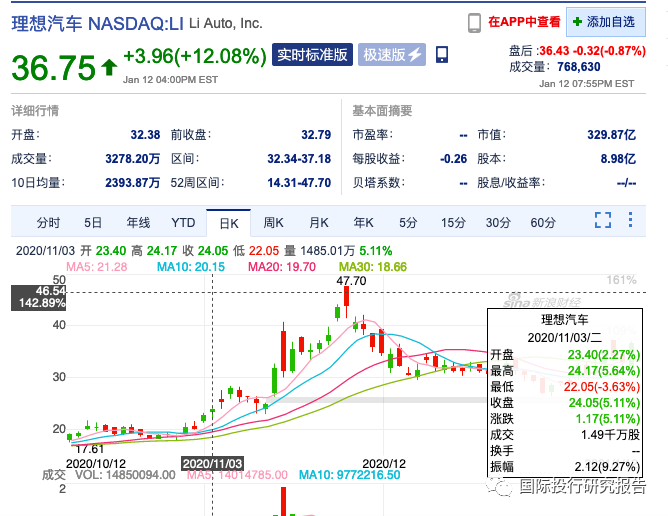Click the 每股收益 value -0.26
The image size is (668, 516).
tap(453, 159)
